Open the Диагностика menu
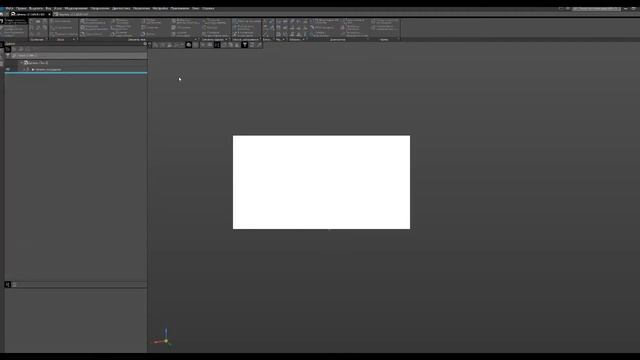This screenshot has width=640, height=360. (x=121, y=8)
